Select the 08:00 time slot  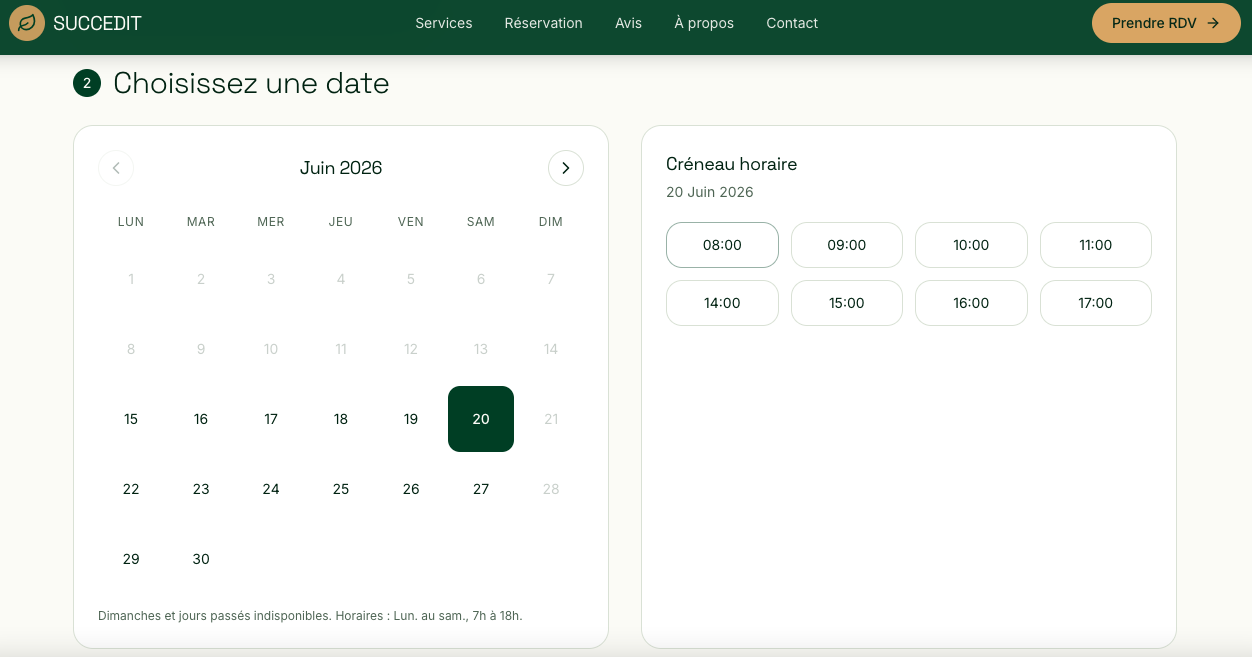click(x=722, y=245)
